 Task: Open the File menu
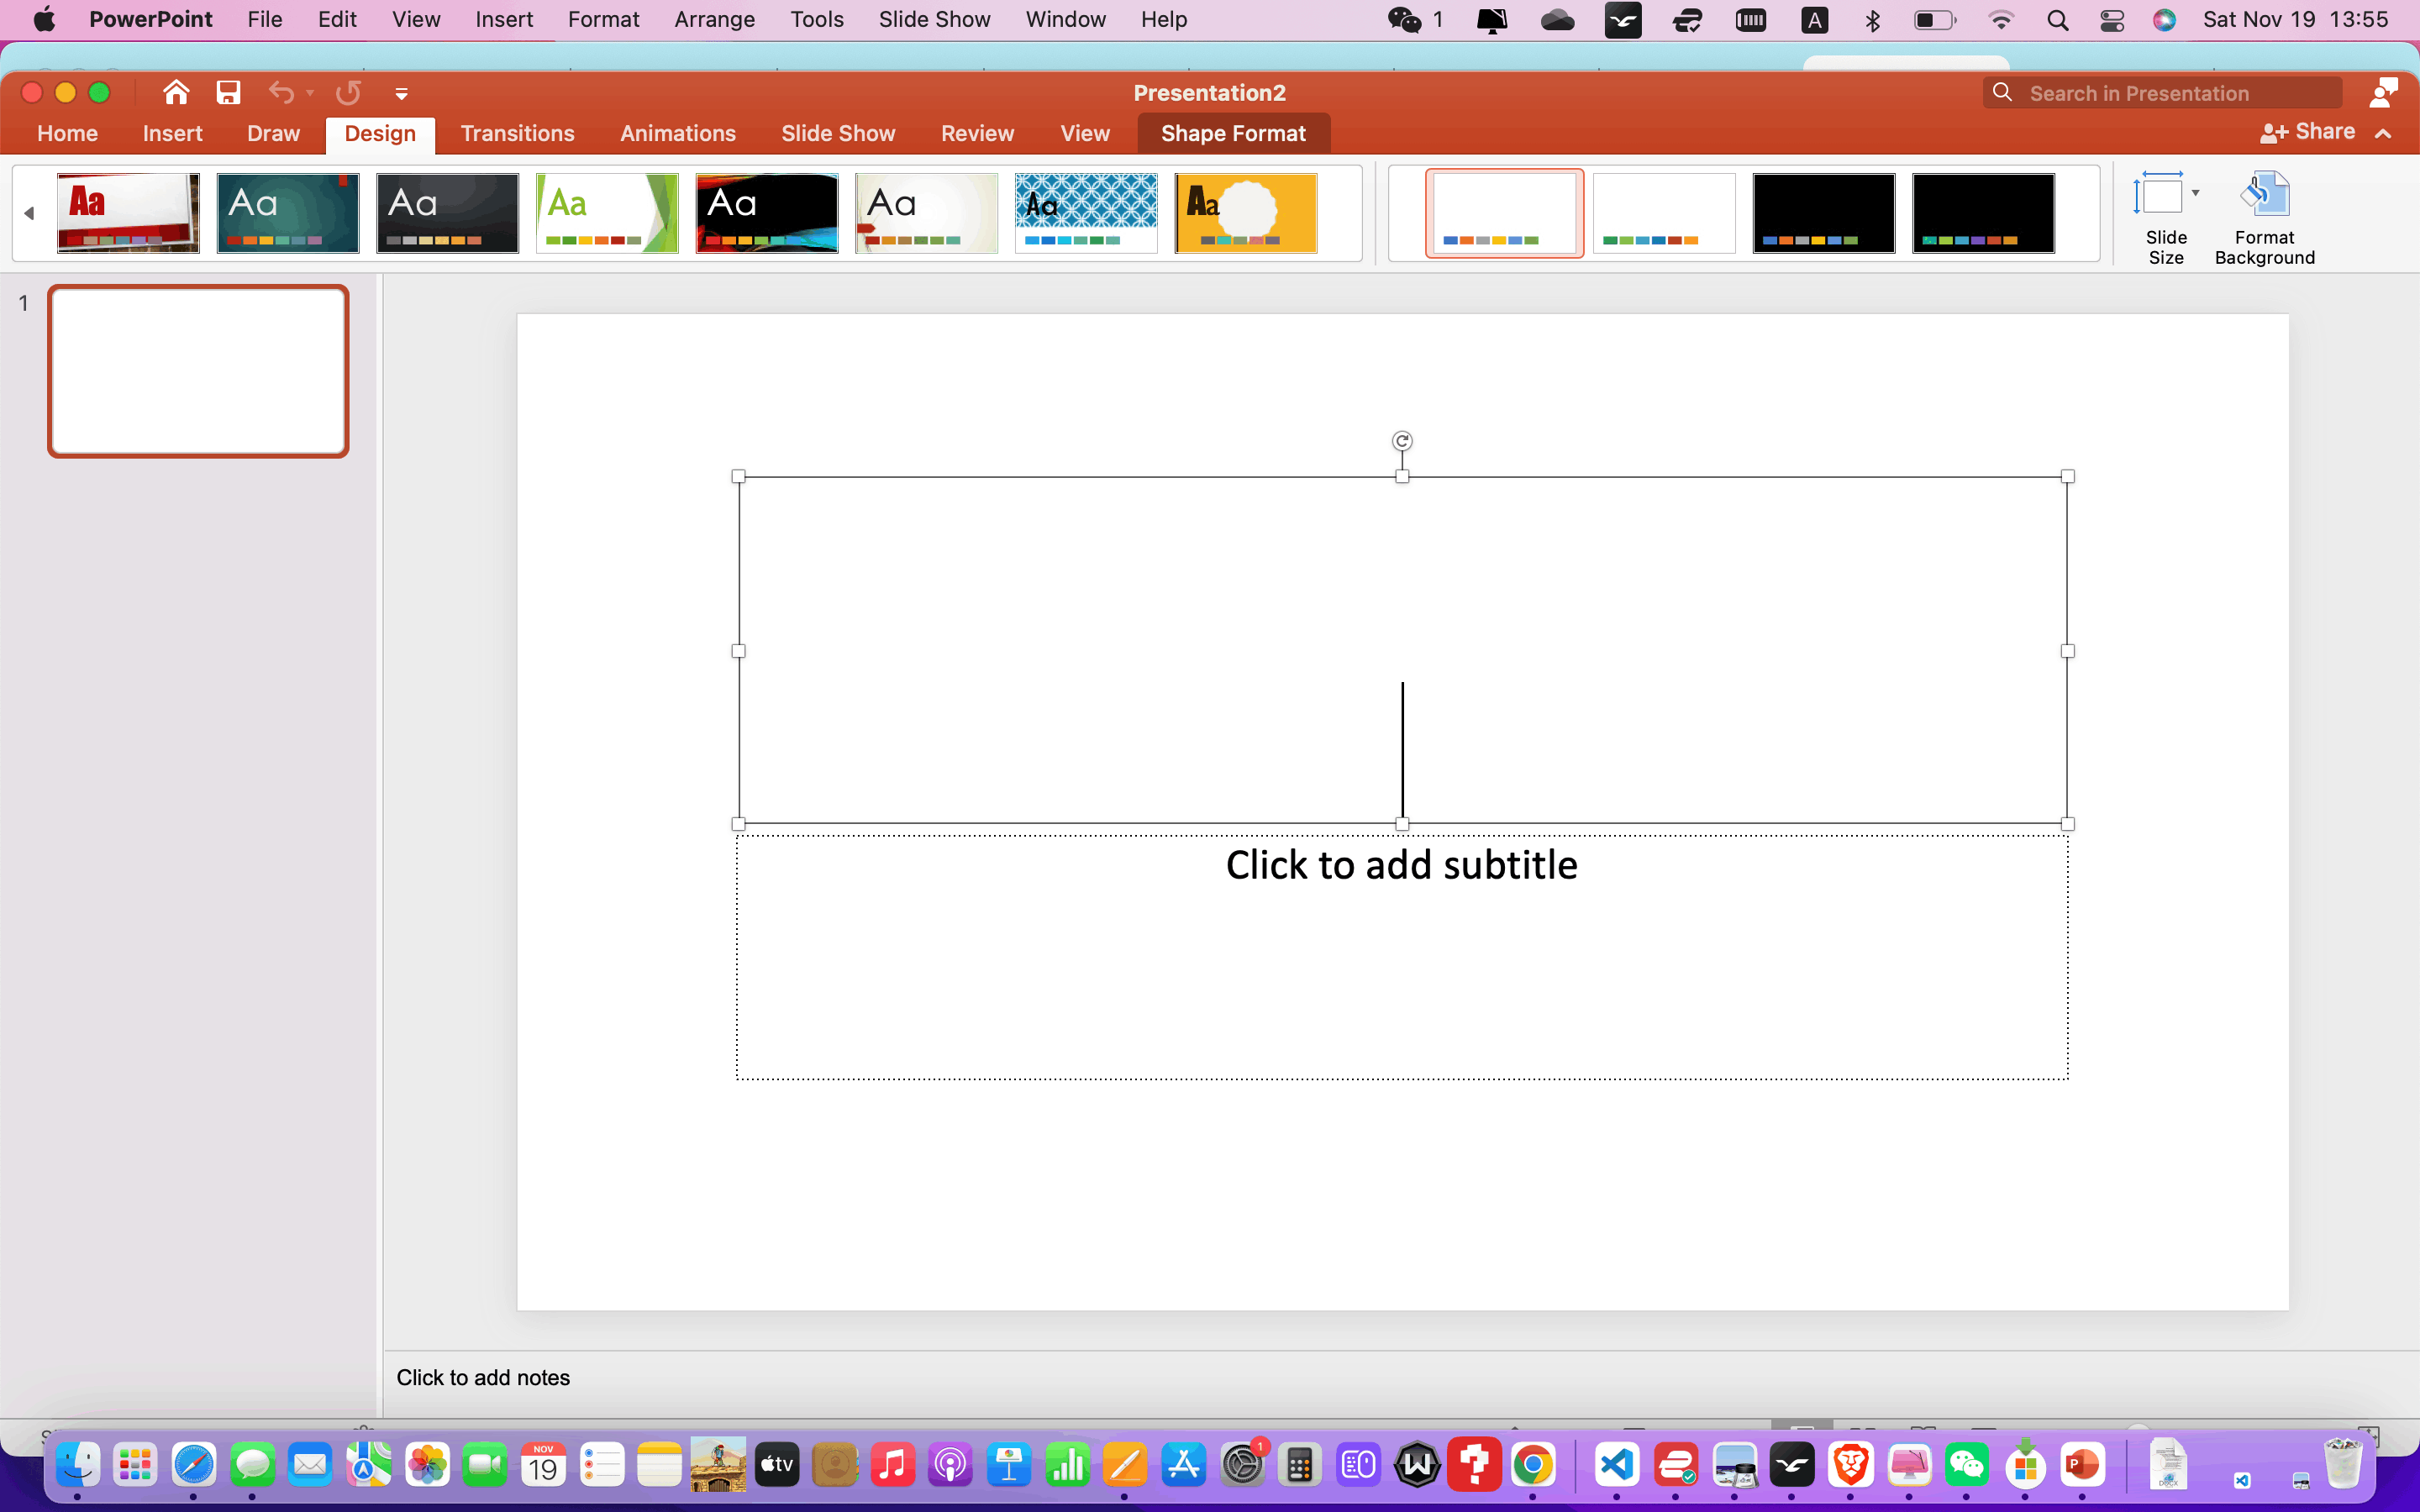(x=265, y=19)
